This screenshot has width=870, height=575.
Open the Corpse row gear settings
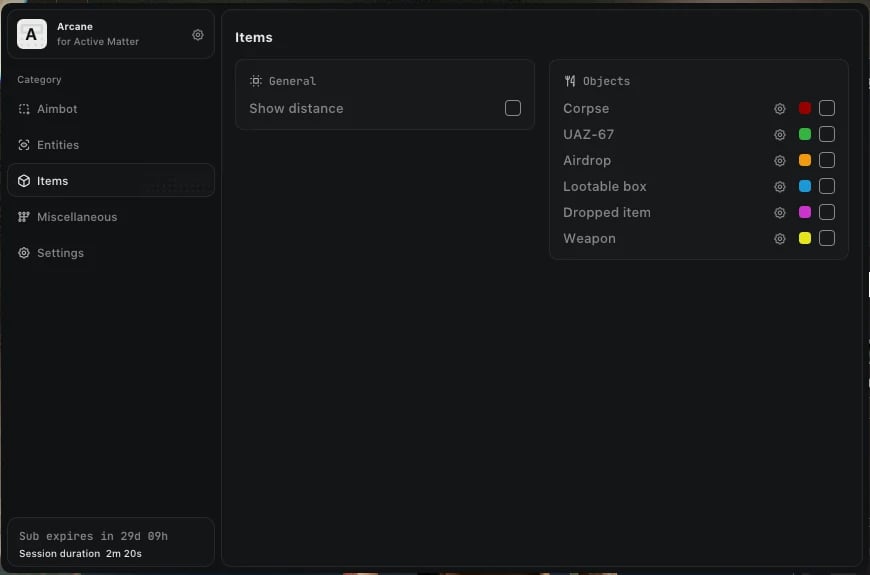780,109
